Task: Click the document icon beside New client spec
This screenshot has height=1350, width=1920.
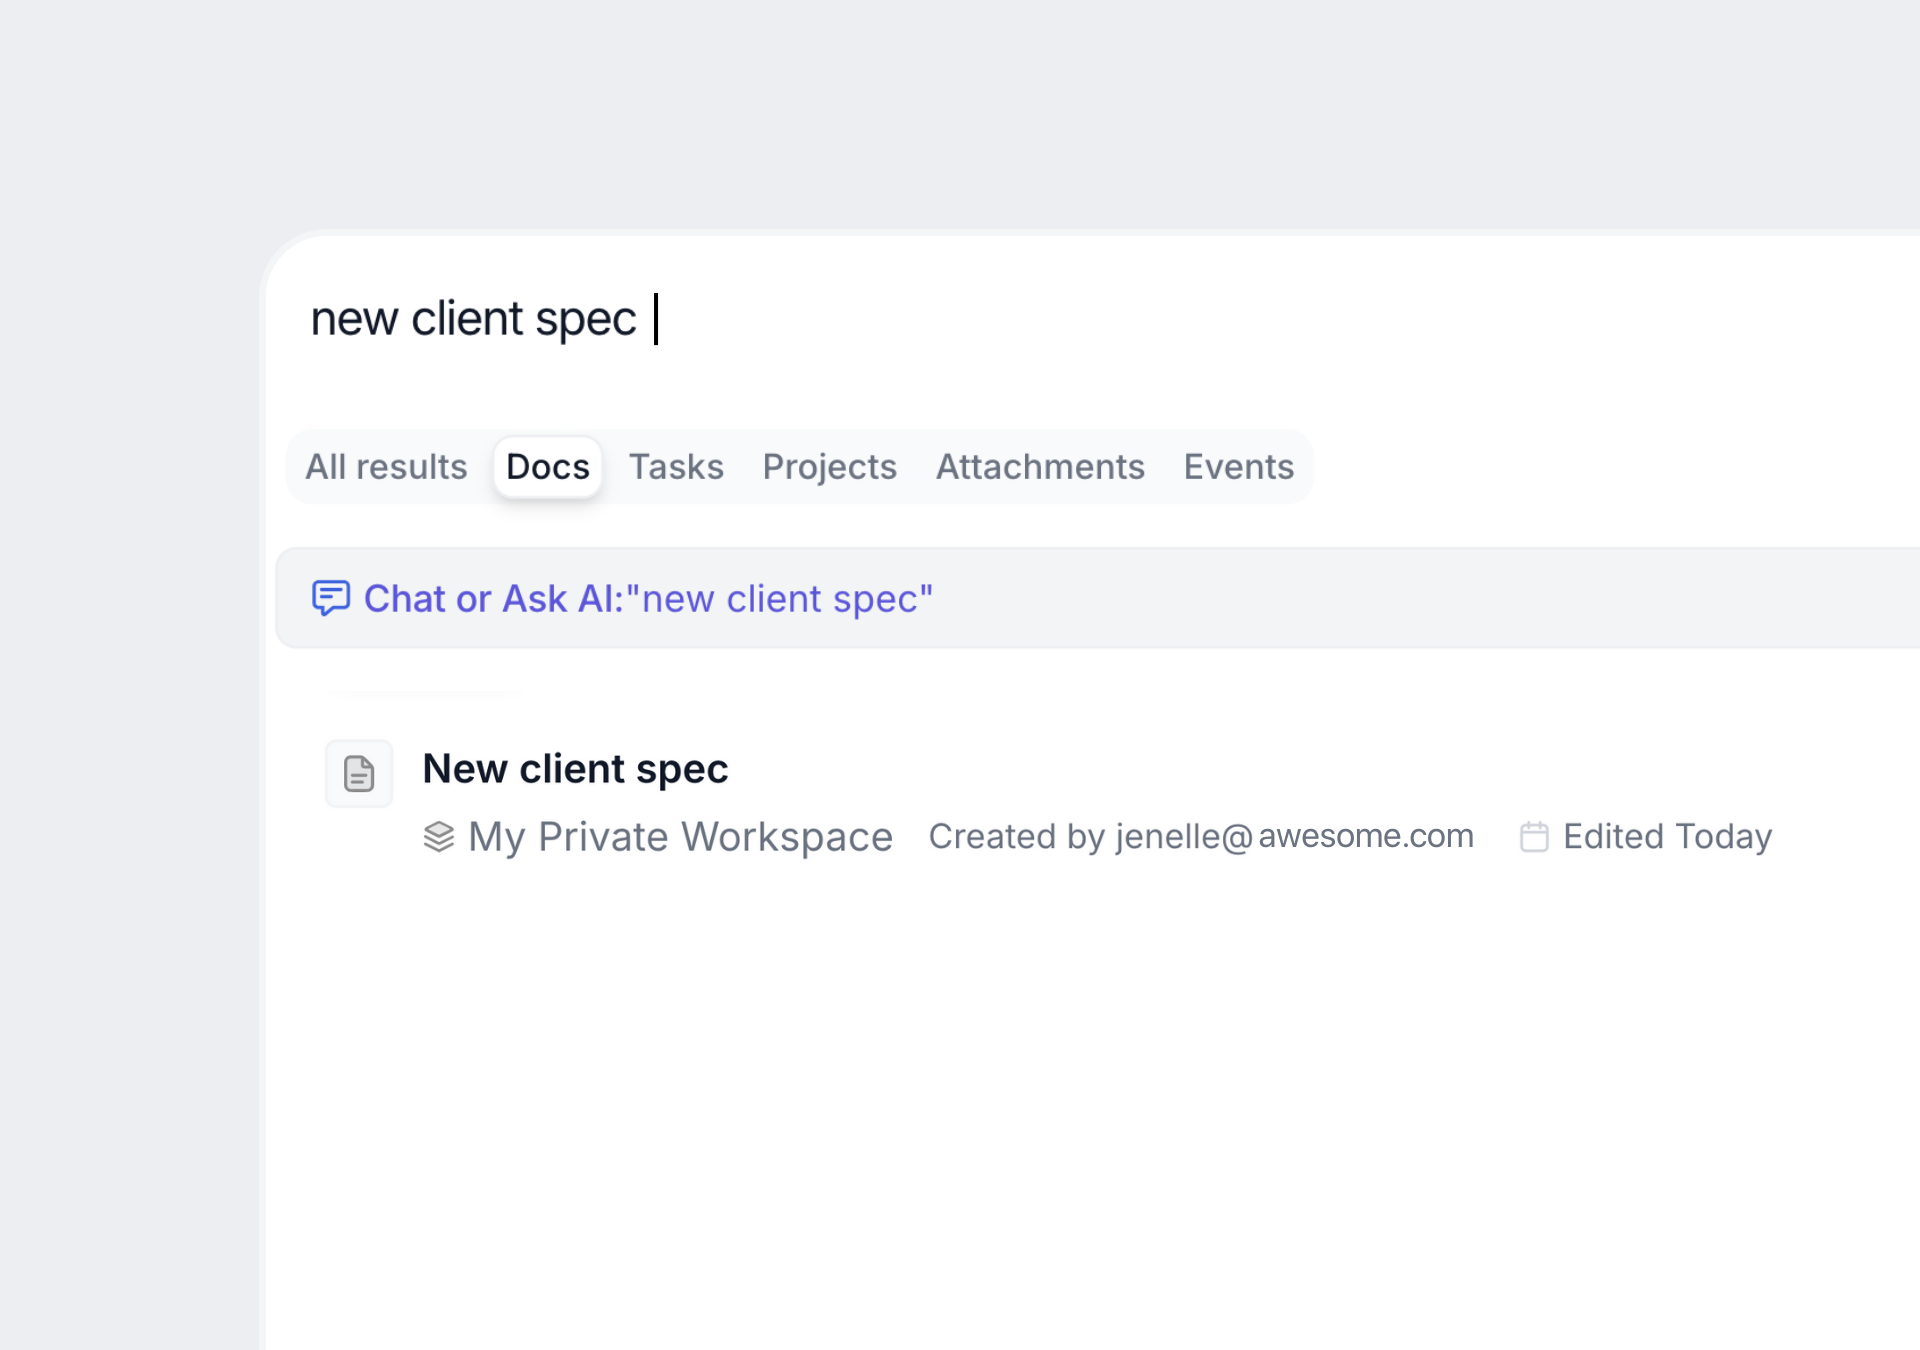Action: [x=358, y=773]
